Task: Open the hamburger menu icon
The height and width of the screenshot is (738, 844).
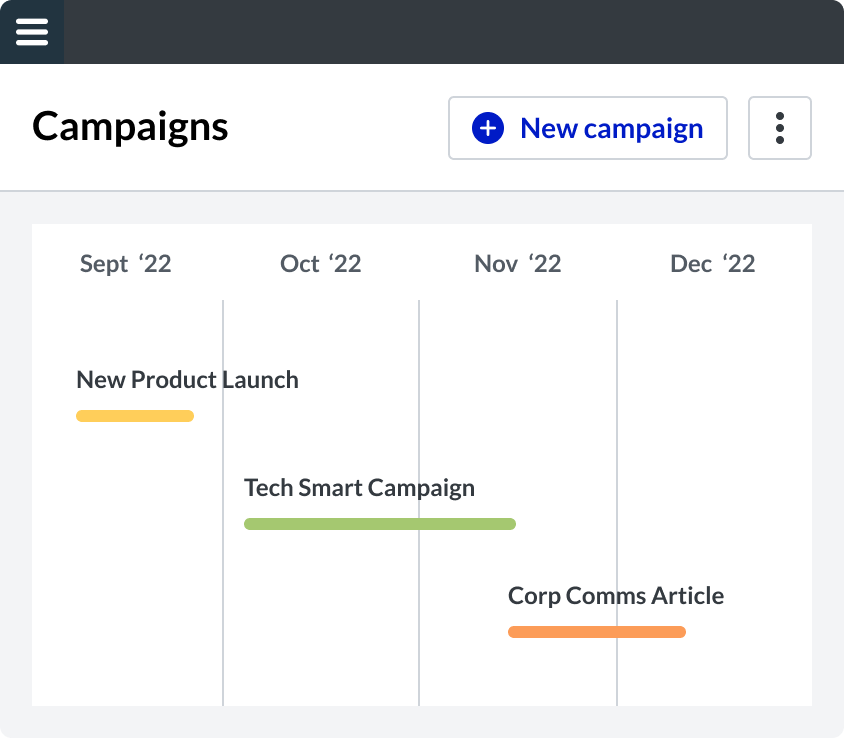Action: point(32,32)
